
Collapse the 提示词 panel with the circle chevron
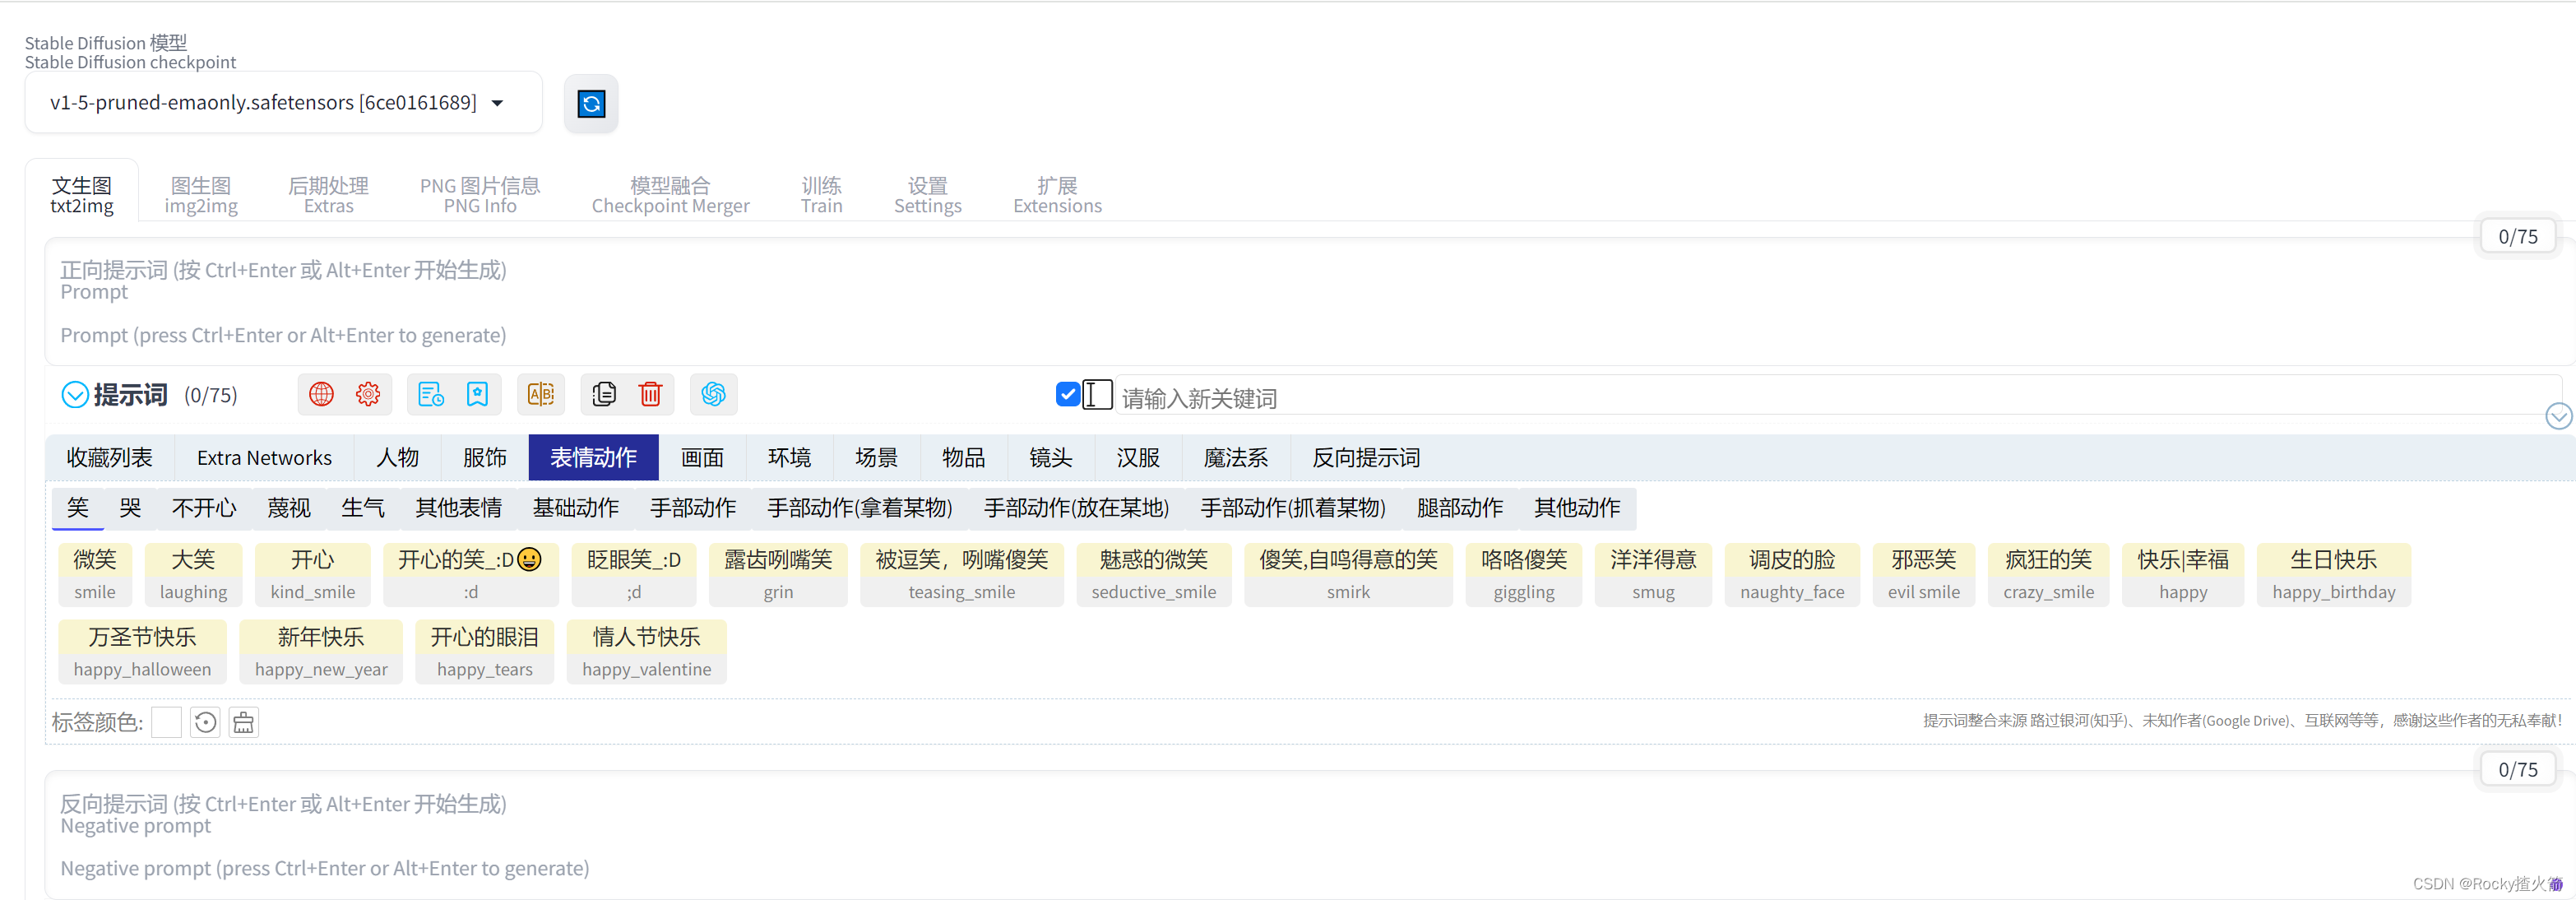coord(75,394)
